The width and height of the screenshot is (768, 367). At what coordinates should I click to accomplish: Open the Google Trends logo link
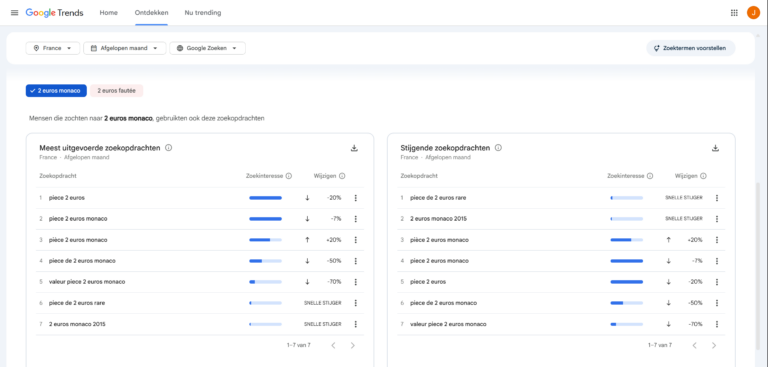click(x=54, y=13)
